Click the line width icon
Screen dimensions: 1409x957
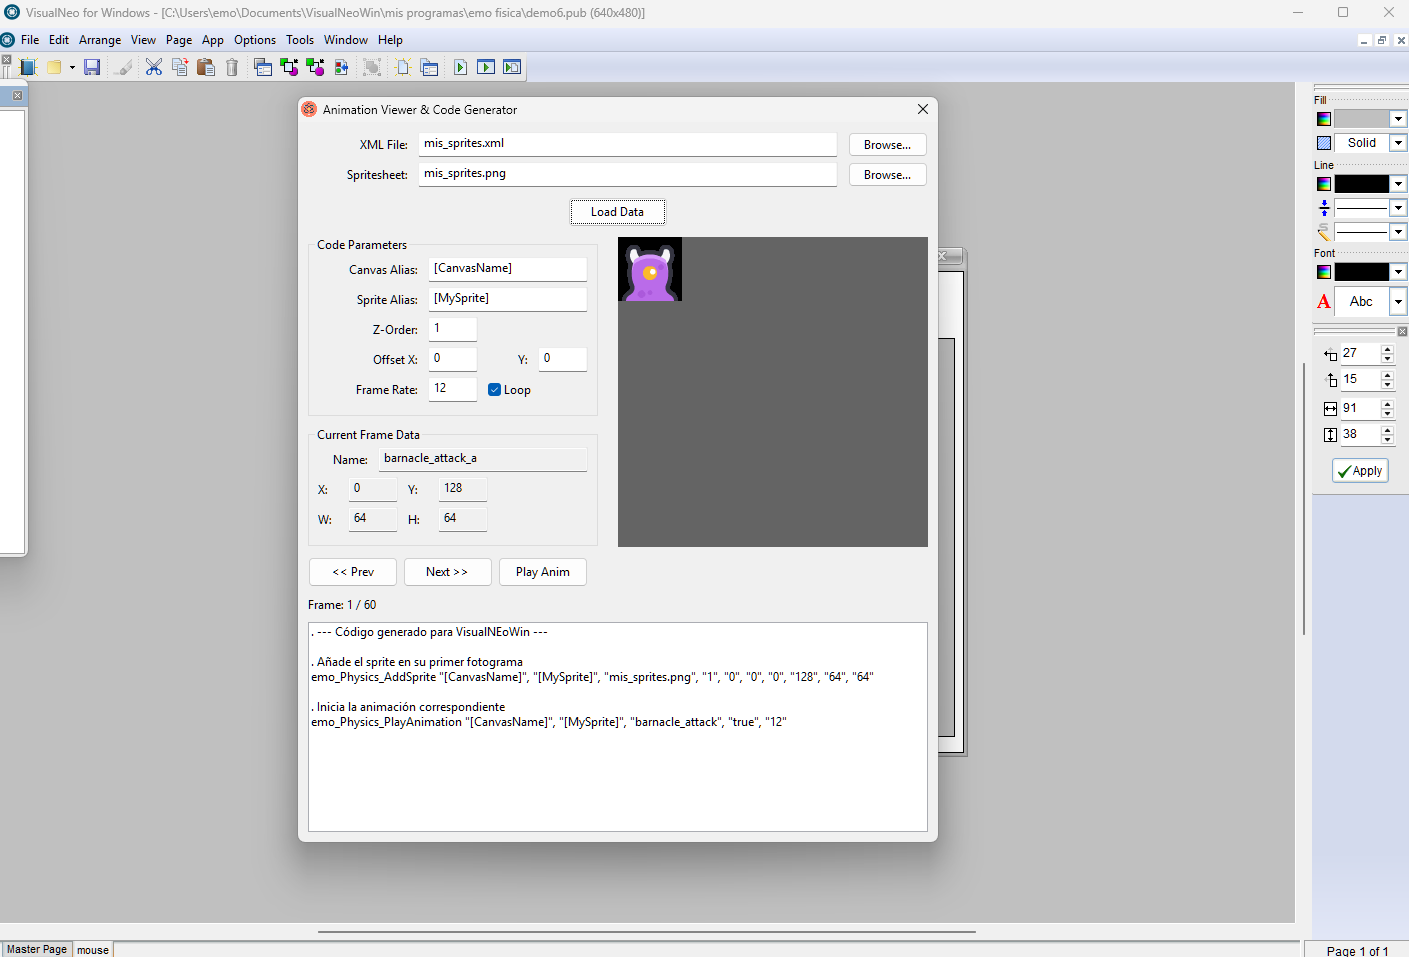click(x=1324, y=208)
